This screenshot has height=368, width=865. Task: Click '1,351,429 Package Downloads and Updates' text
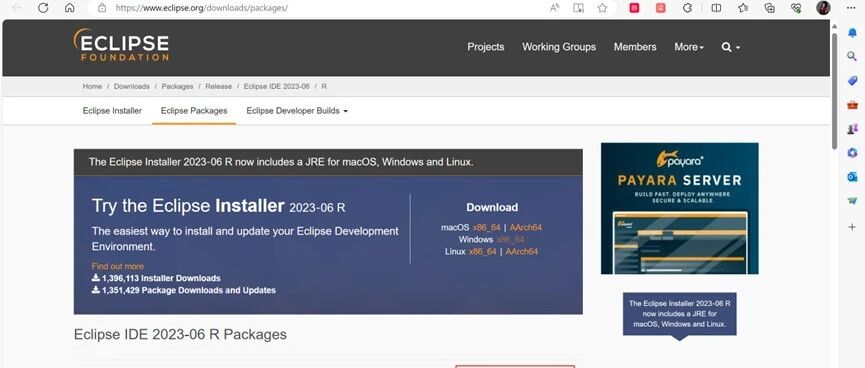189,290
